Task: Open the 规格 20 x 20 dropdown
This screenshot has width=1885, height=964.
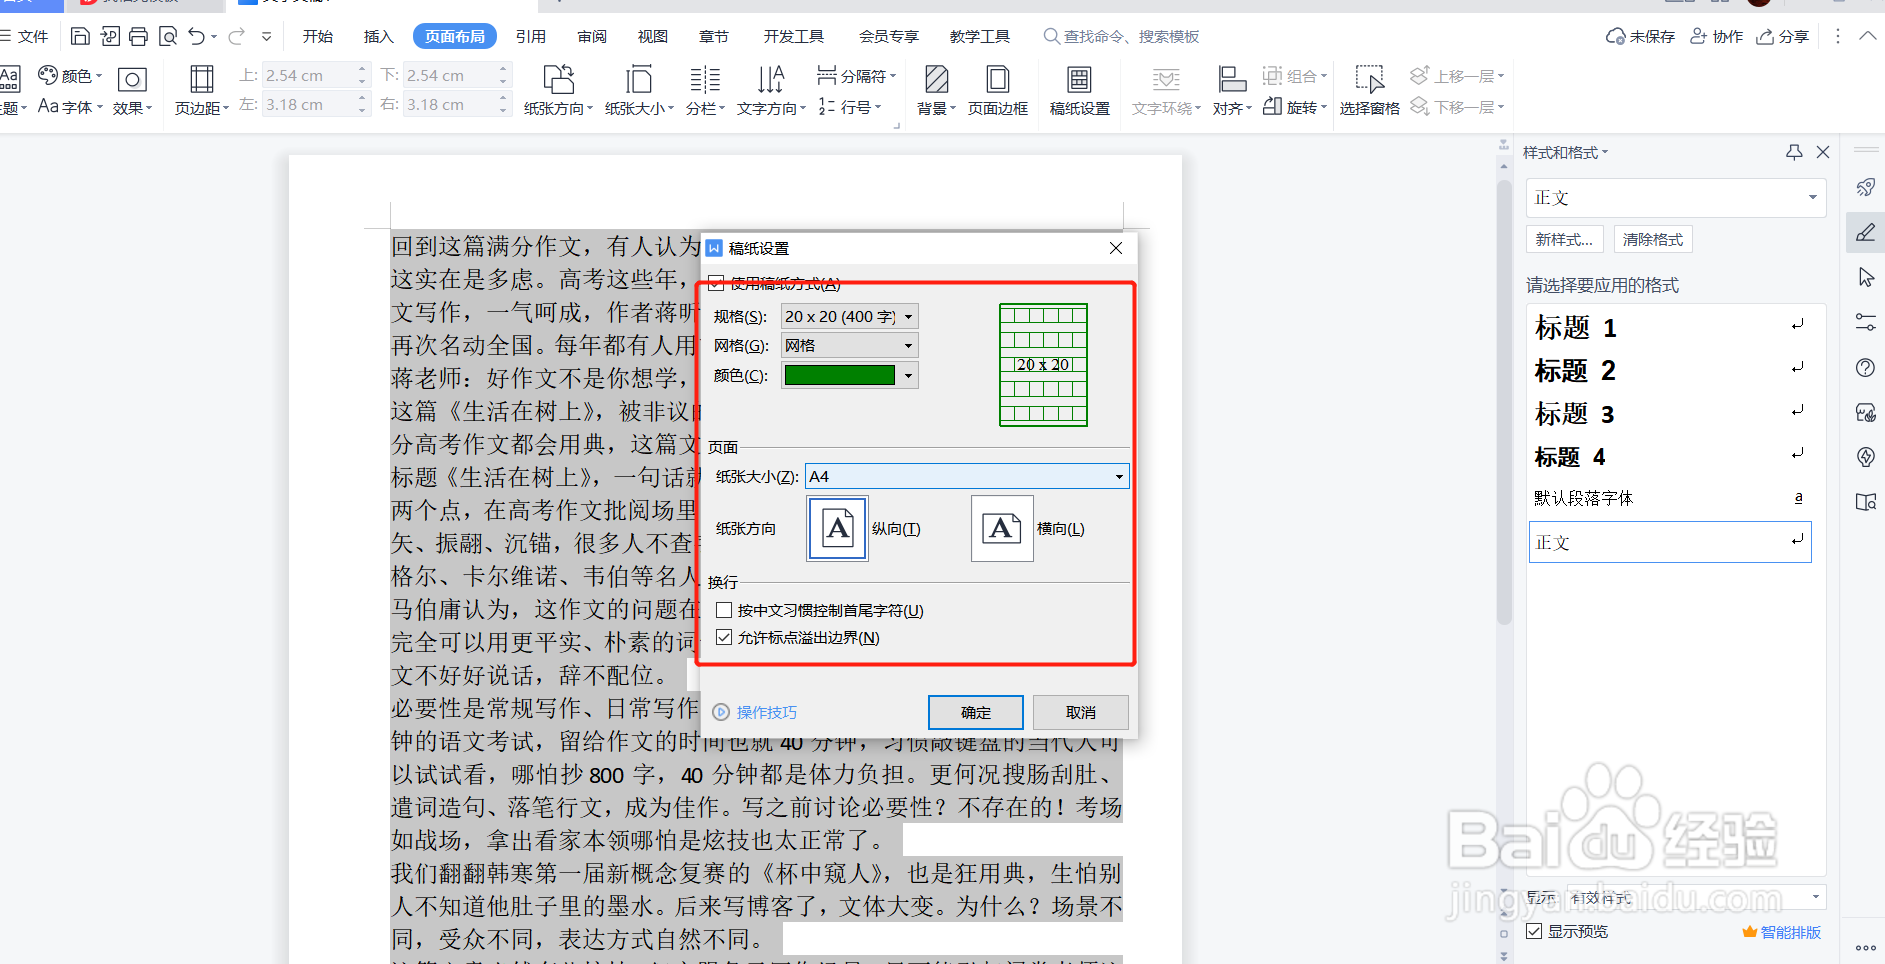Action: click(849, 316)
